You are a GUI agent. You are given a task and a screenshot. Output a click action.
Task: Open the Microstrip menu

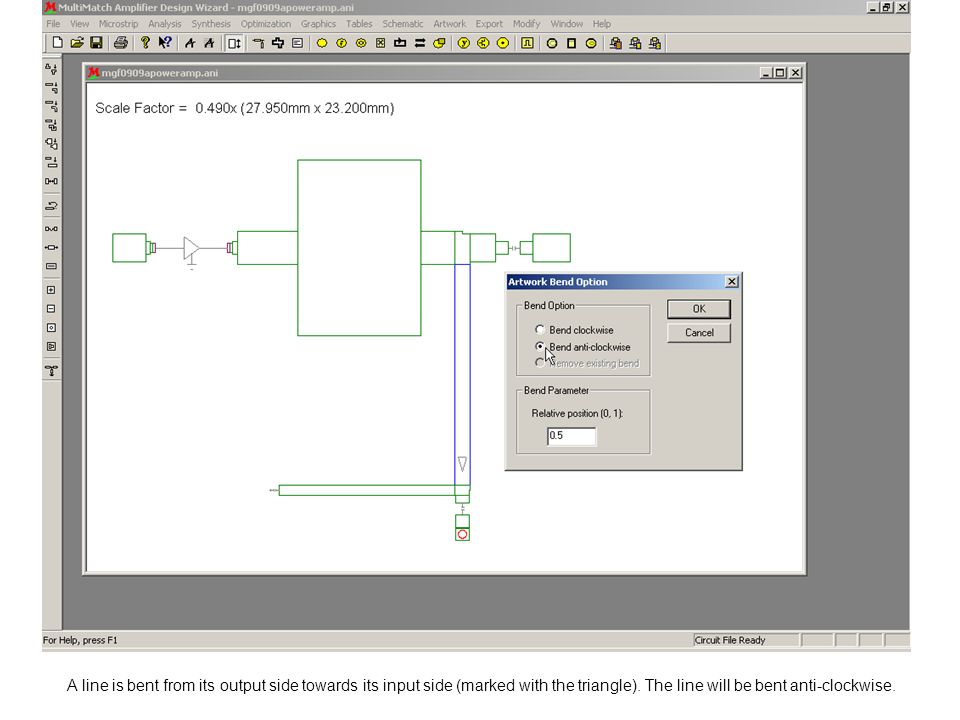[x=118, y=24]
